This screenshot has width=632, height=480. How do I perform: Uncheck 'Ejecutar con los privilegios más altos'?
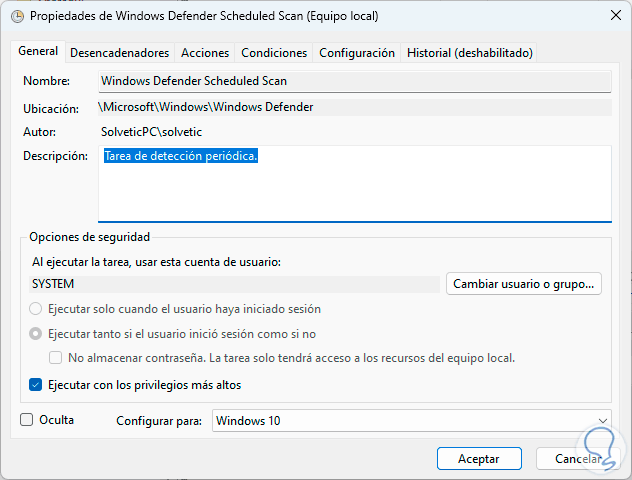[37, 384]
